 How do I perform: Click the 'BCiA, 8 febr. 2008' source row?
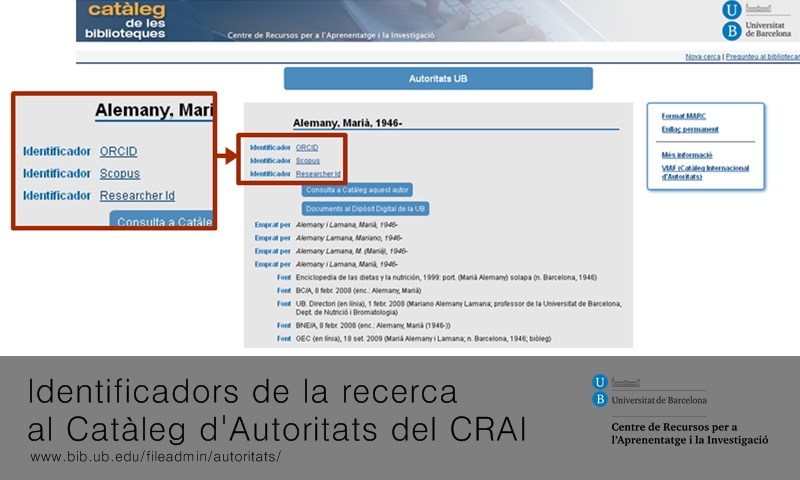[x=359, y=291]
